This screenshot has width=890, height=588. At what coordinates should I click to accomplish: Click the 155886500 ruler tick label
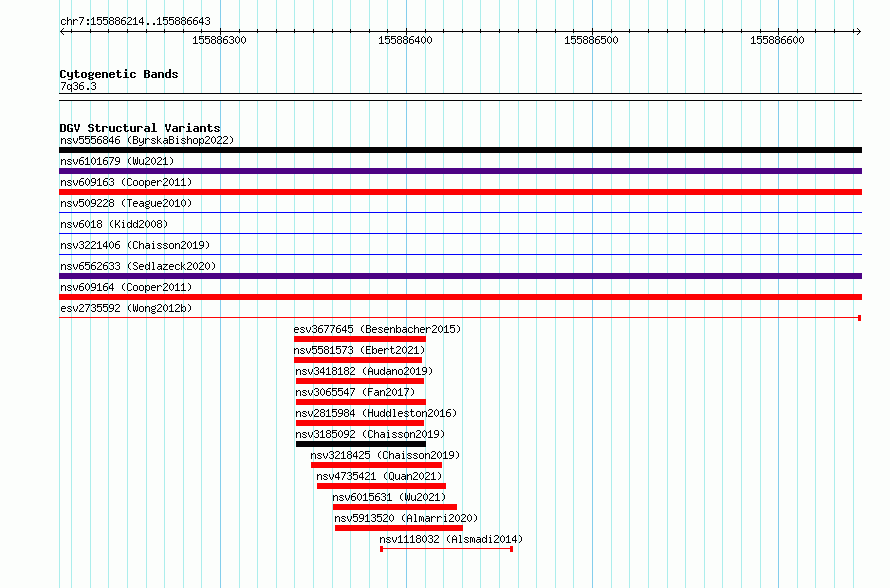pos(591,40)
